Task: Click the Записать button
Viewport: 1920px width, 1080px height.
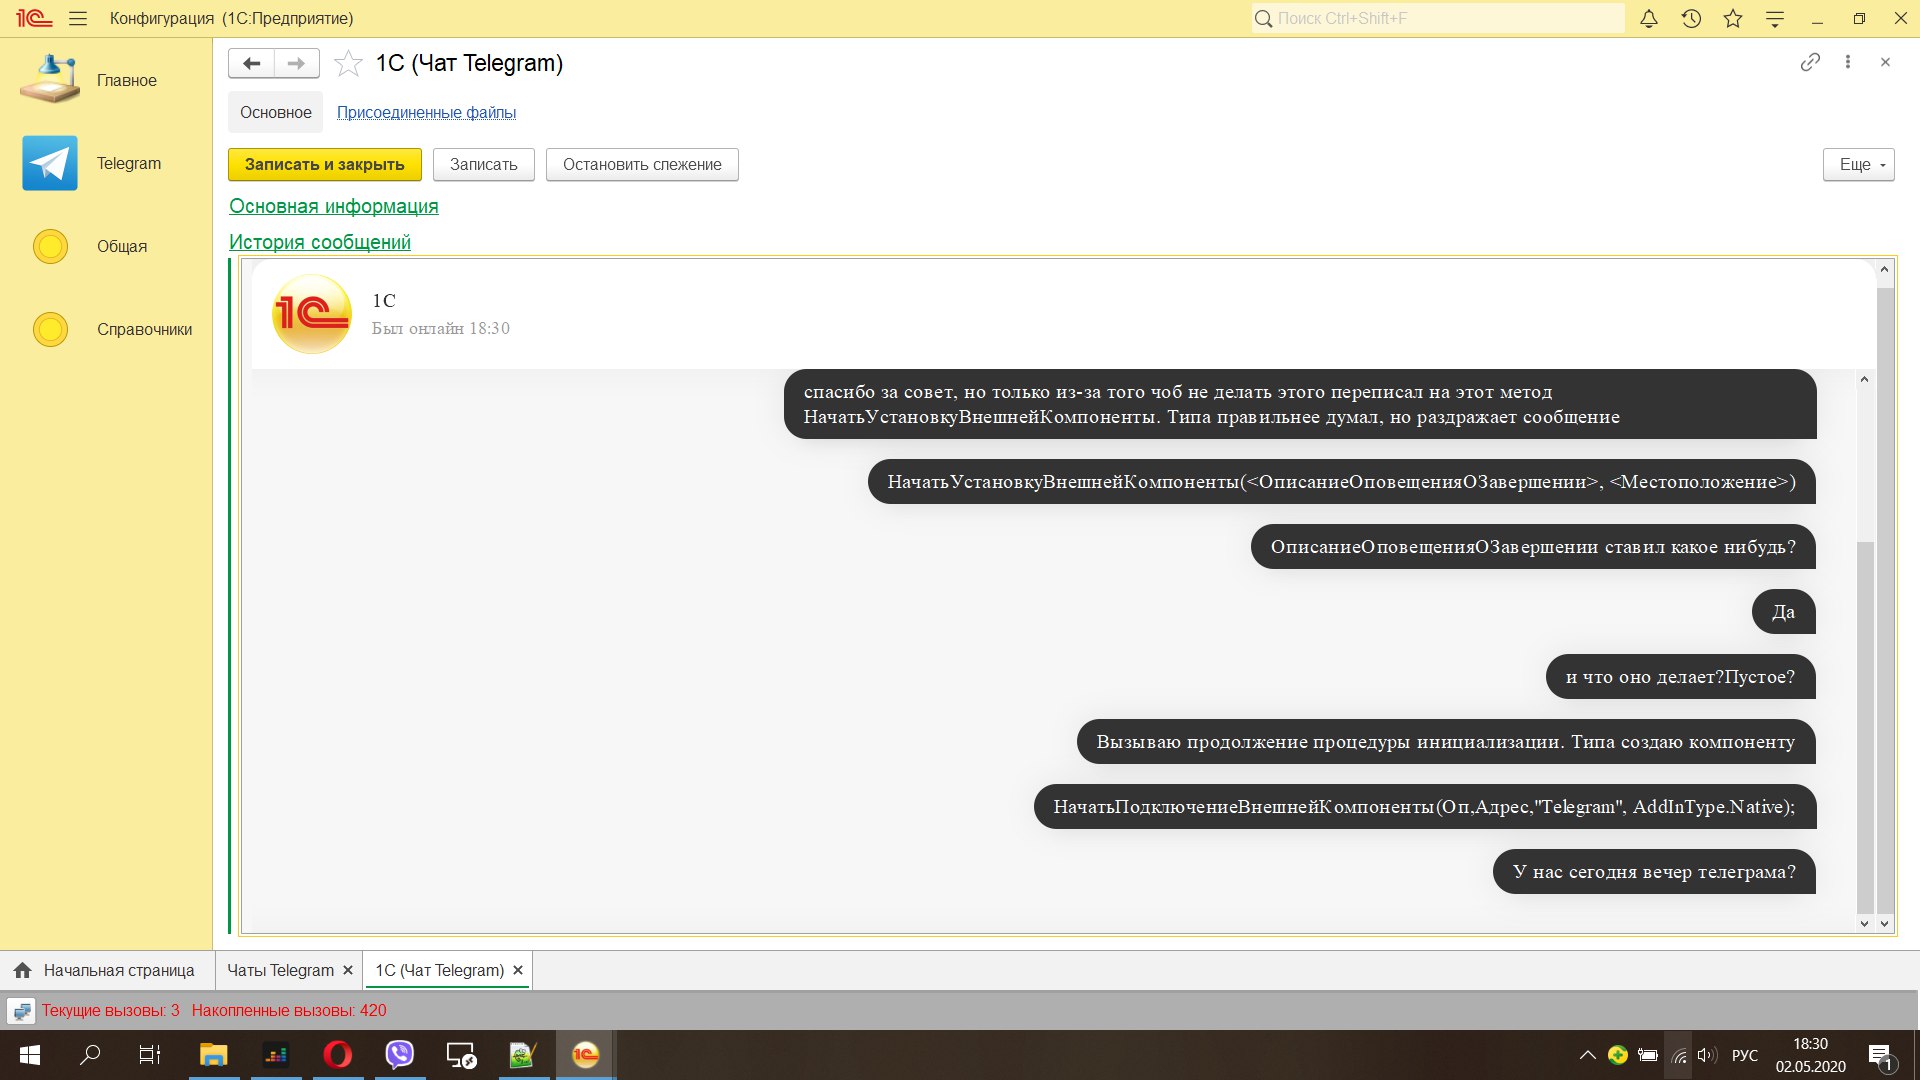Action: 484,164
